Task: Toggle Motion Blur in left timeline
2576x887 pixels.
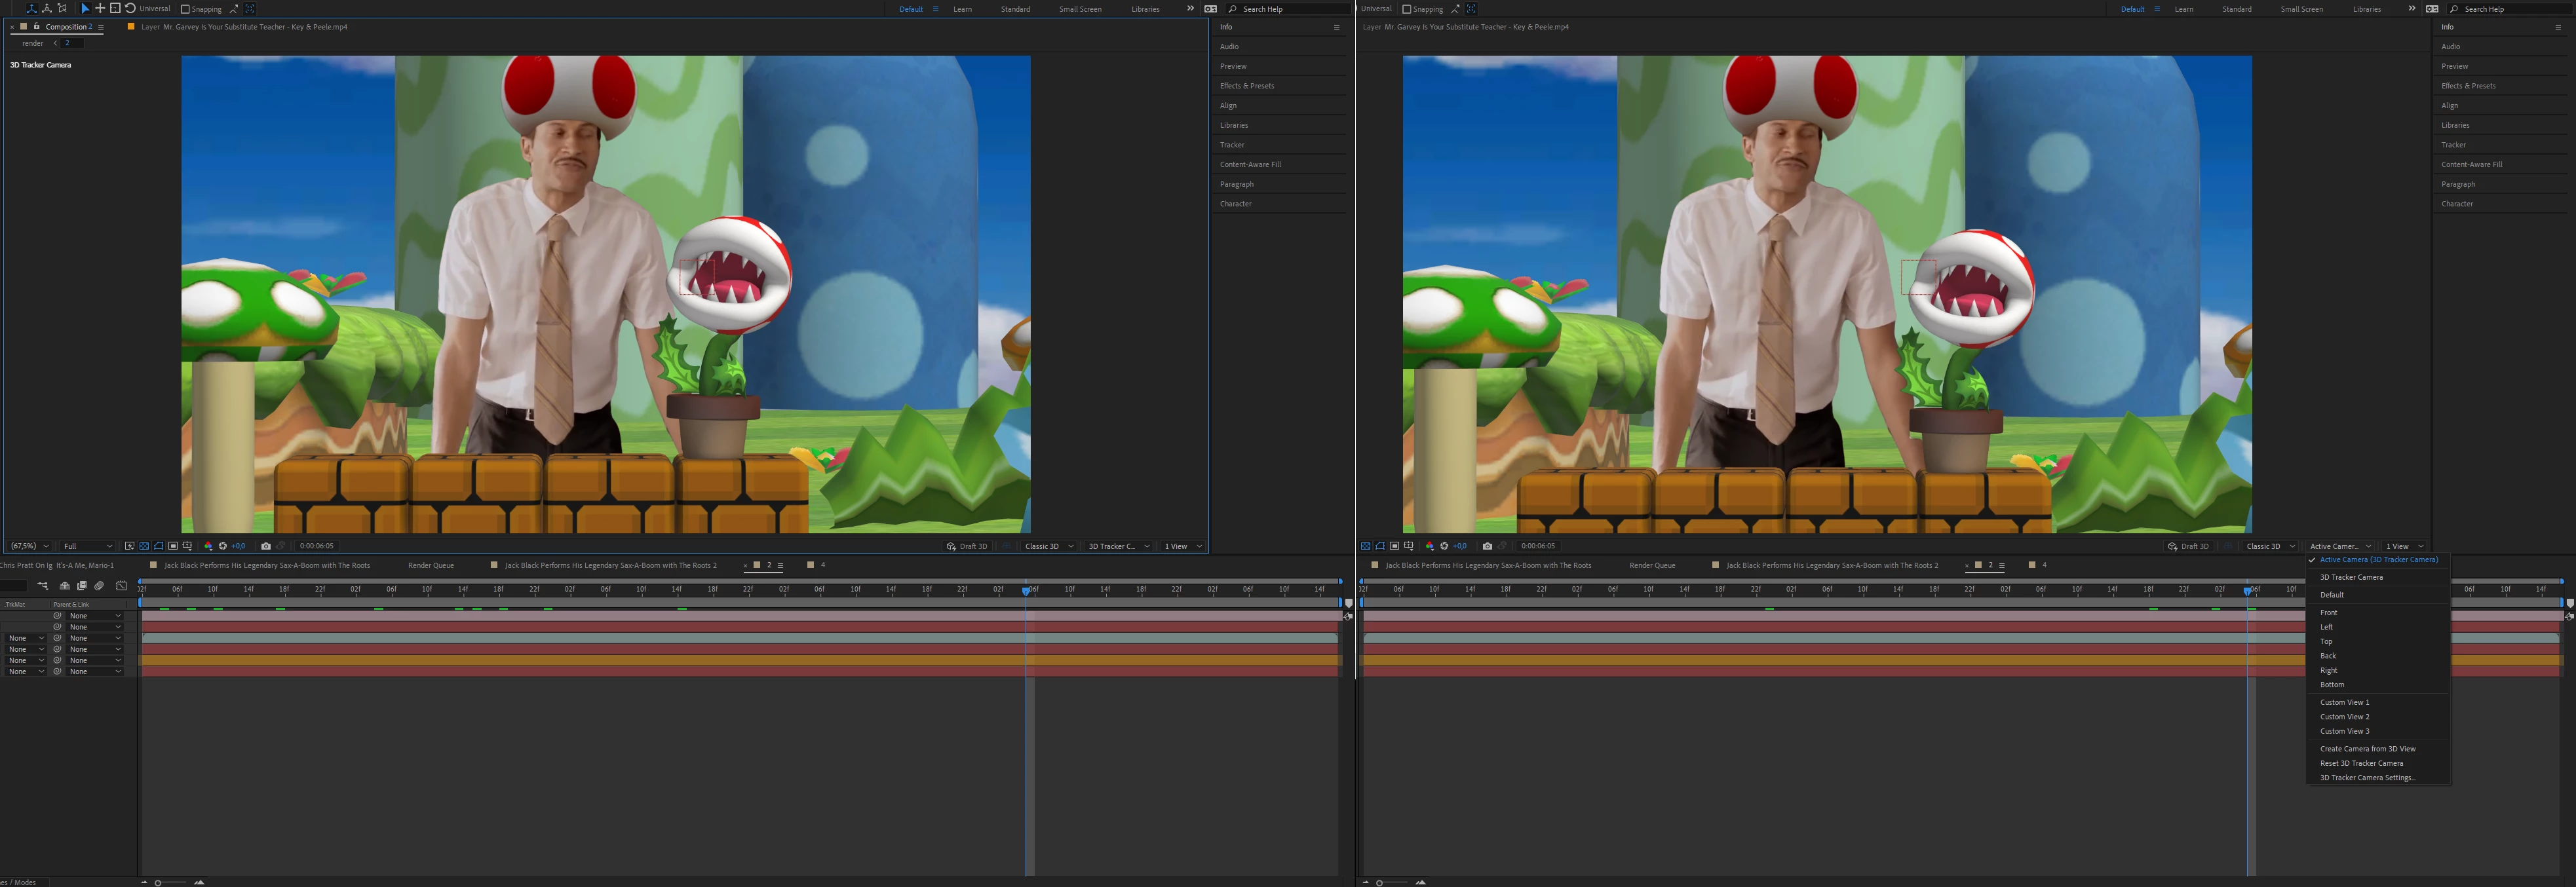Action: click(x=99, y=586)
